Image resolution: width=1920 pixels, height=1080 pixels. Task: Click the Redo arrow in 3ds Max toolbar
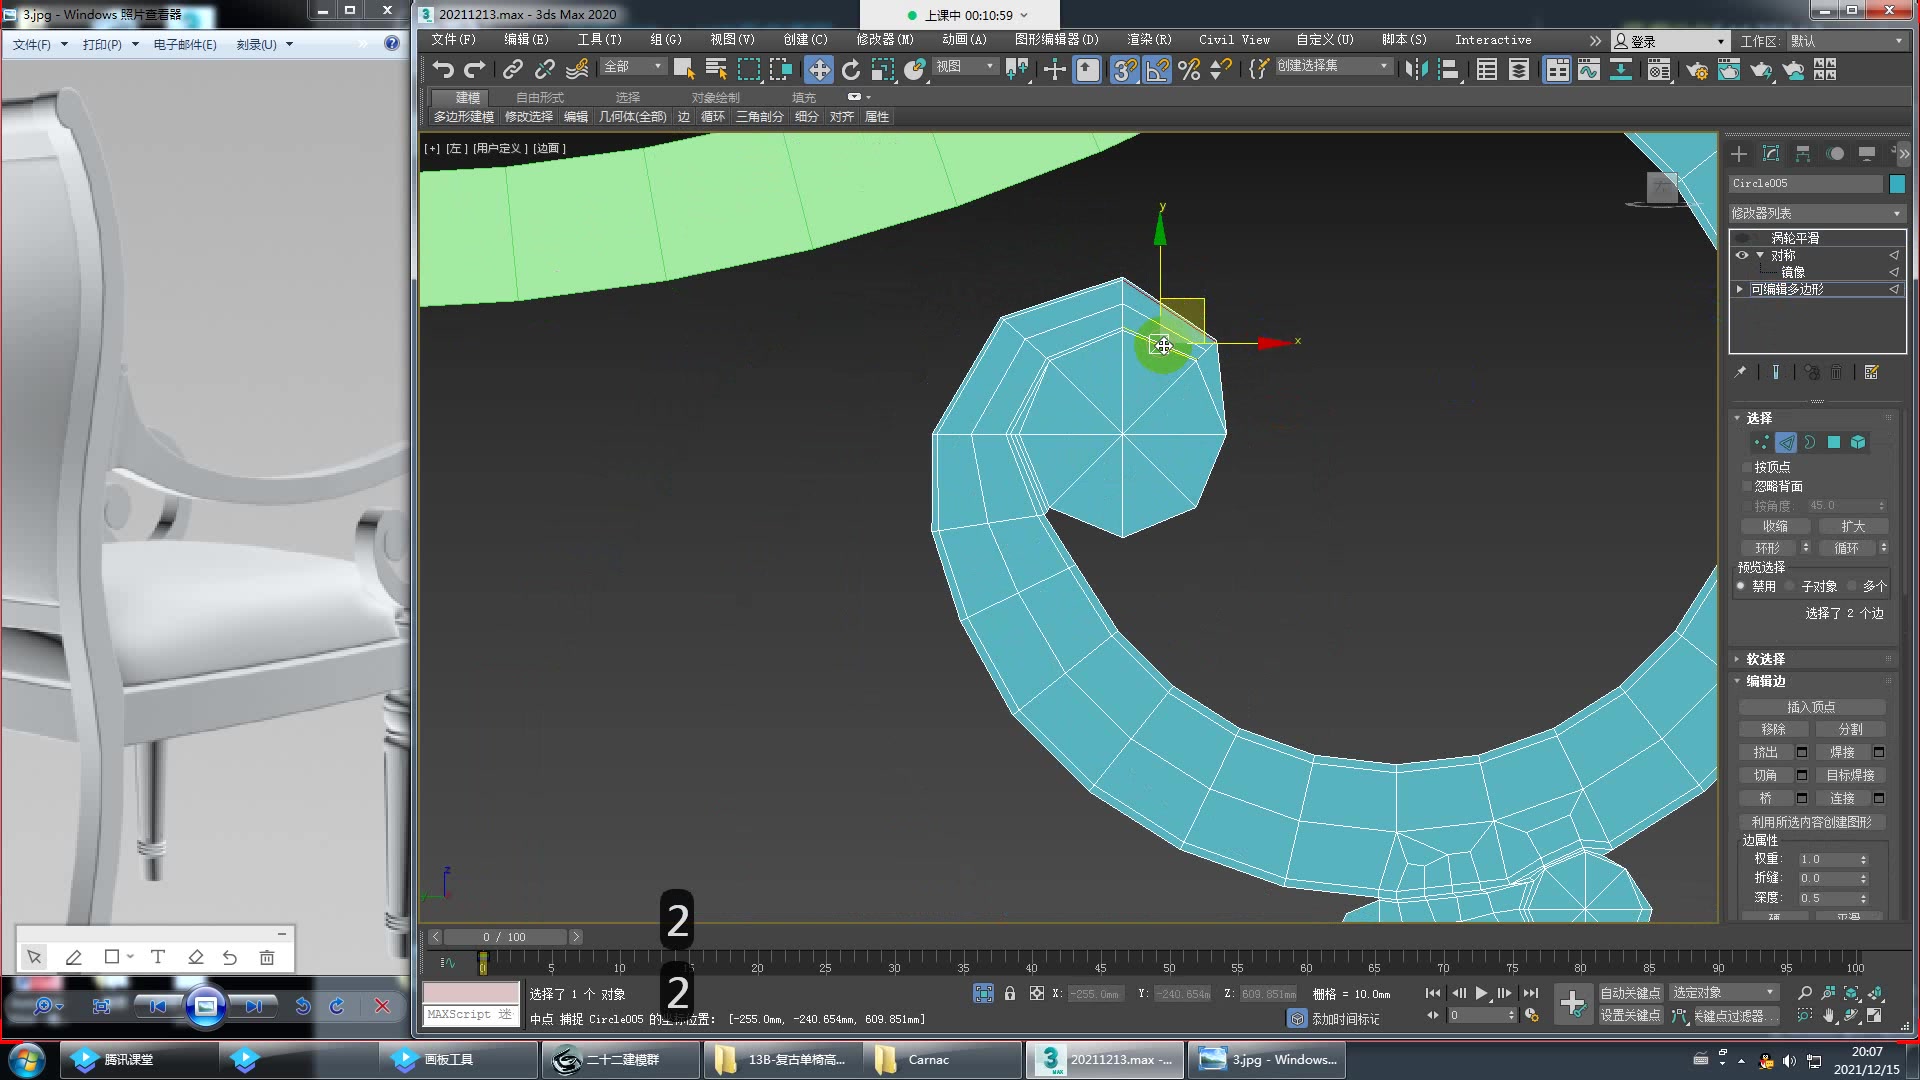(x=475, y=69)
